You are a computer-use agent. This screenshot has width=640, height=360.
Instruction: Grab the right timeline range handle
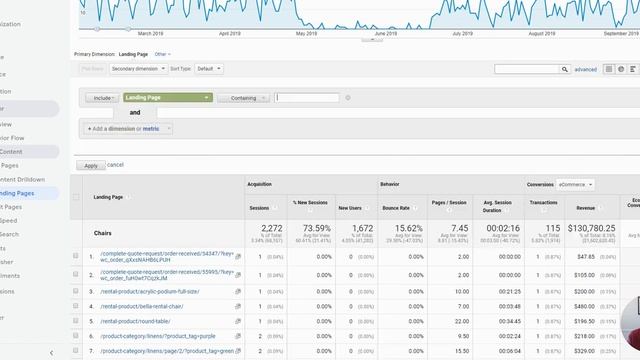click(128, 29)
